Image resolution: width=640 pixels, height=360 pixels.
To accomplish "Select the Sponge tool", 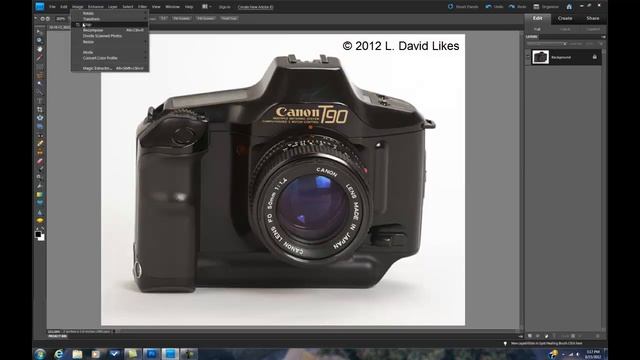I will pyautogui.click(x=40, y=220).
